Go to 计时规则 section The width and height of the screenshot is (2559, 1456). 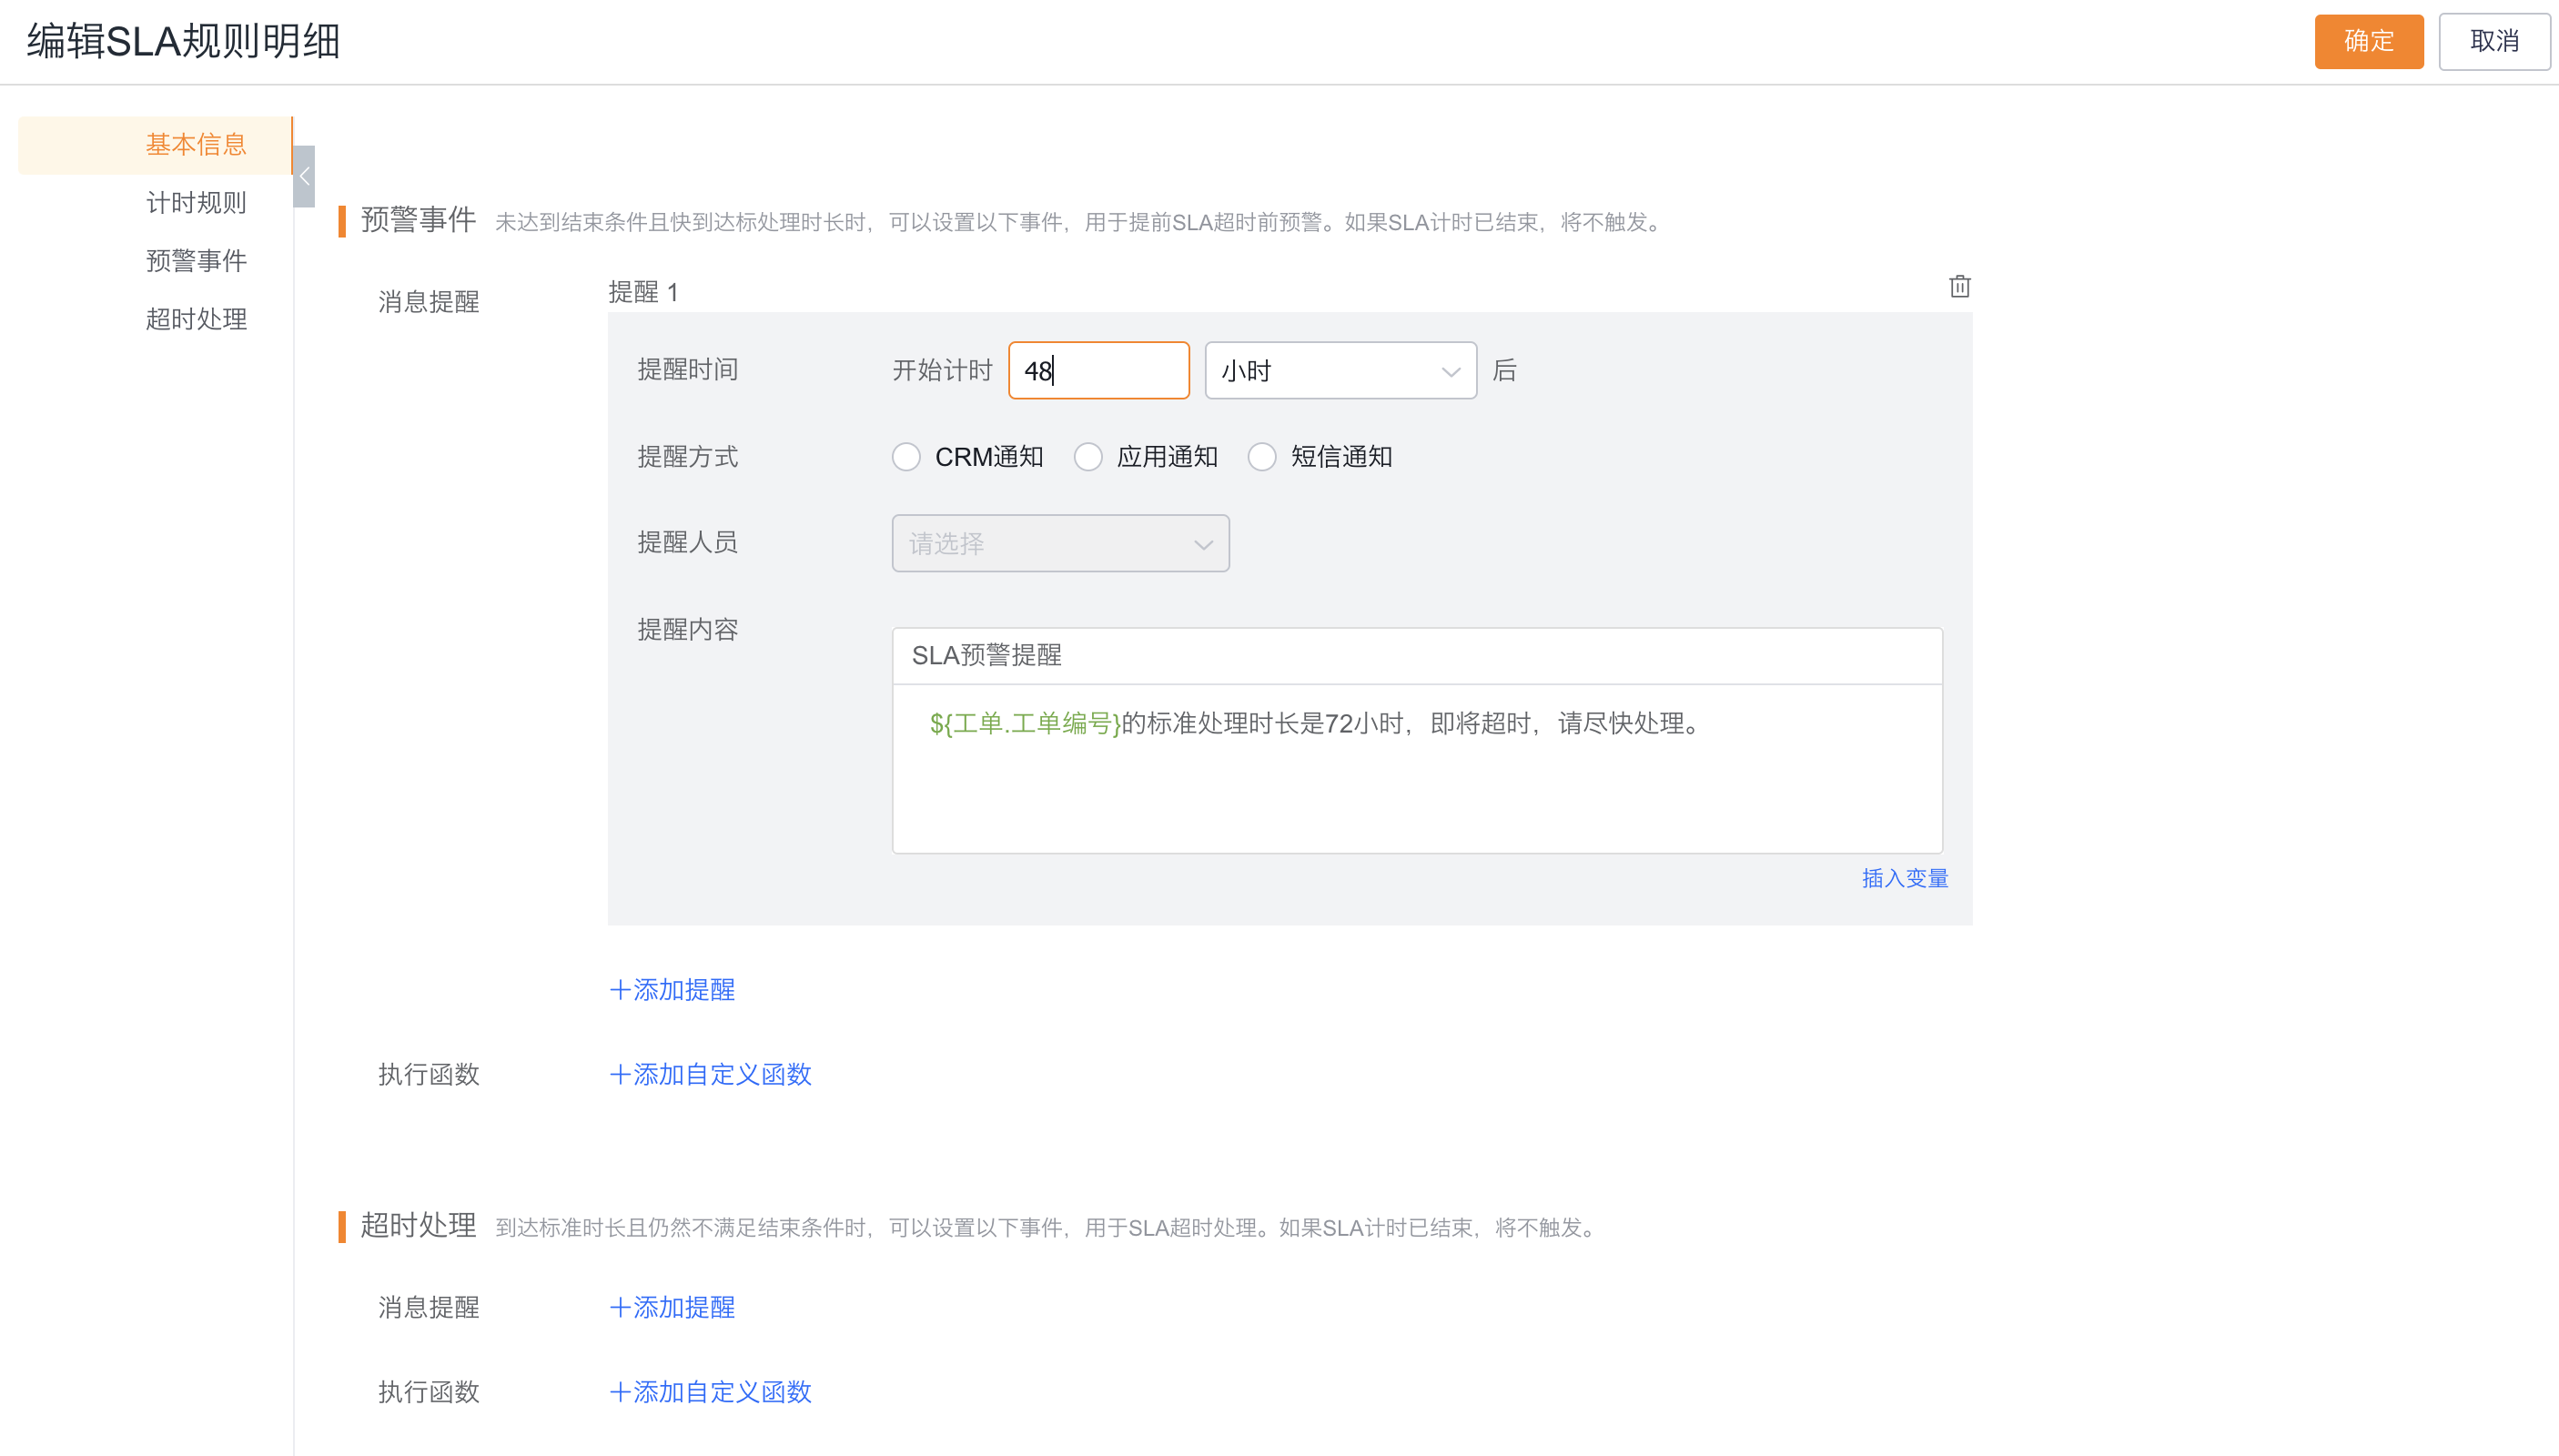point(196,203)
